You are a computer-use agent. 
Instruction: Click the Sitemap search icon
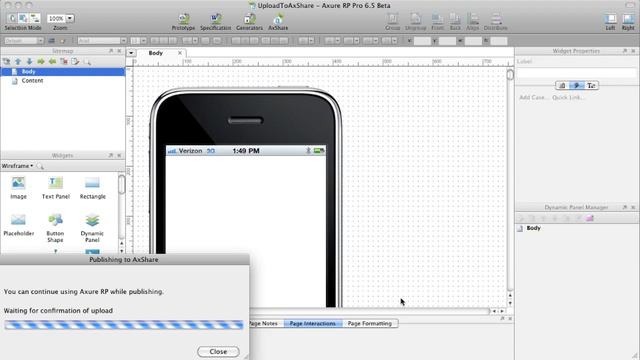pos(87,62)
